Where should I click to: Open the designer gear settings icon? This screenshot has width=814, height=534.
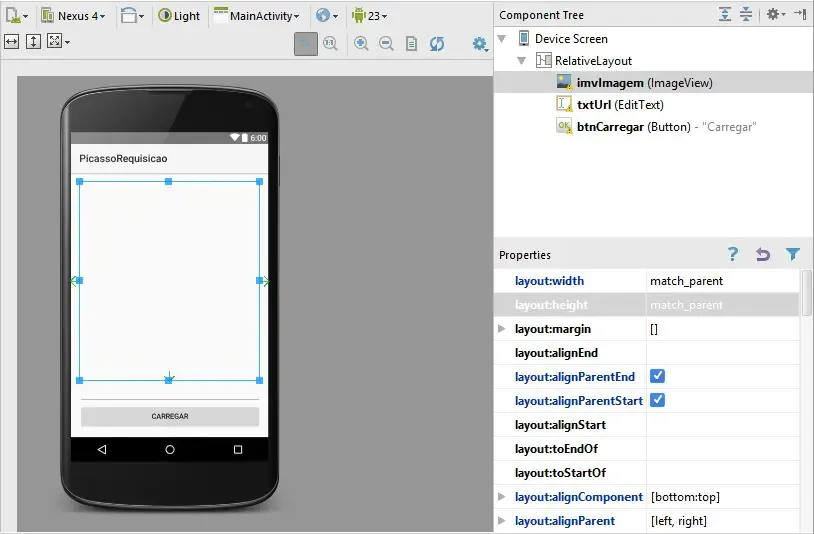[x=480, y=44]
